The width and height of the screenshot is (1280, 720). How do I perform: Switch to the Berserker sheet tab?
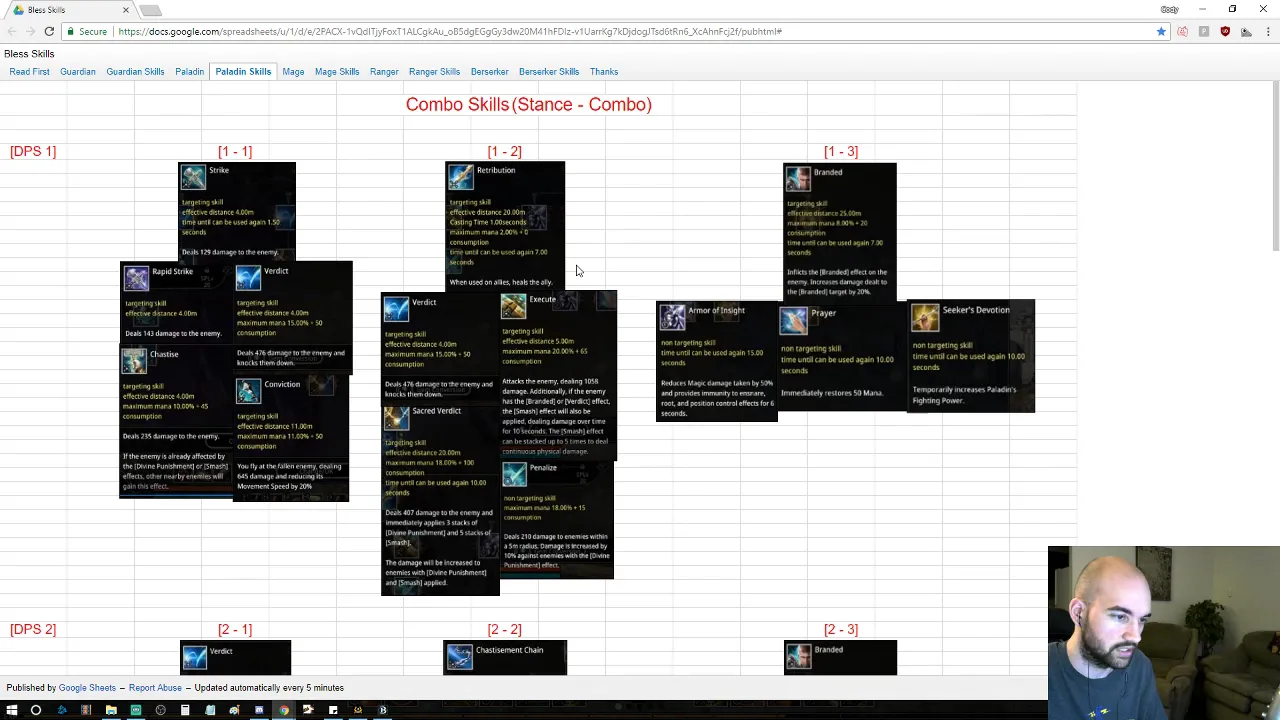click(489, 72)
